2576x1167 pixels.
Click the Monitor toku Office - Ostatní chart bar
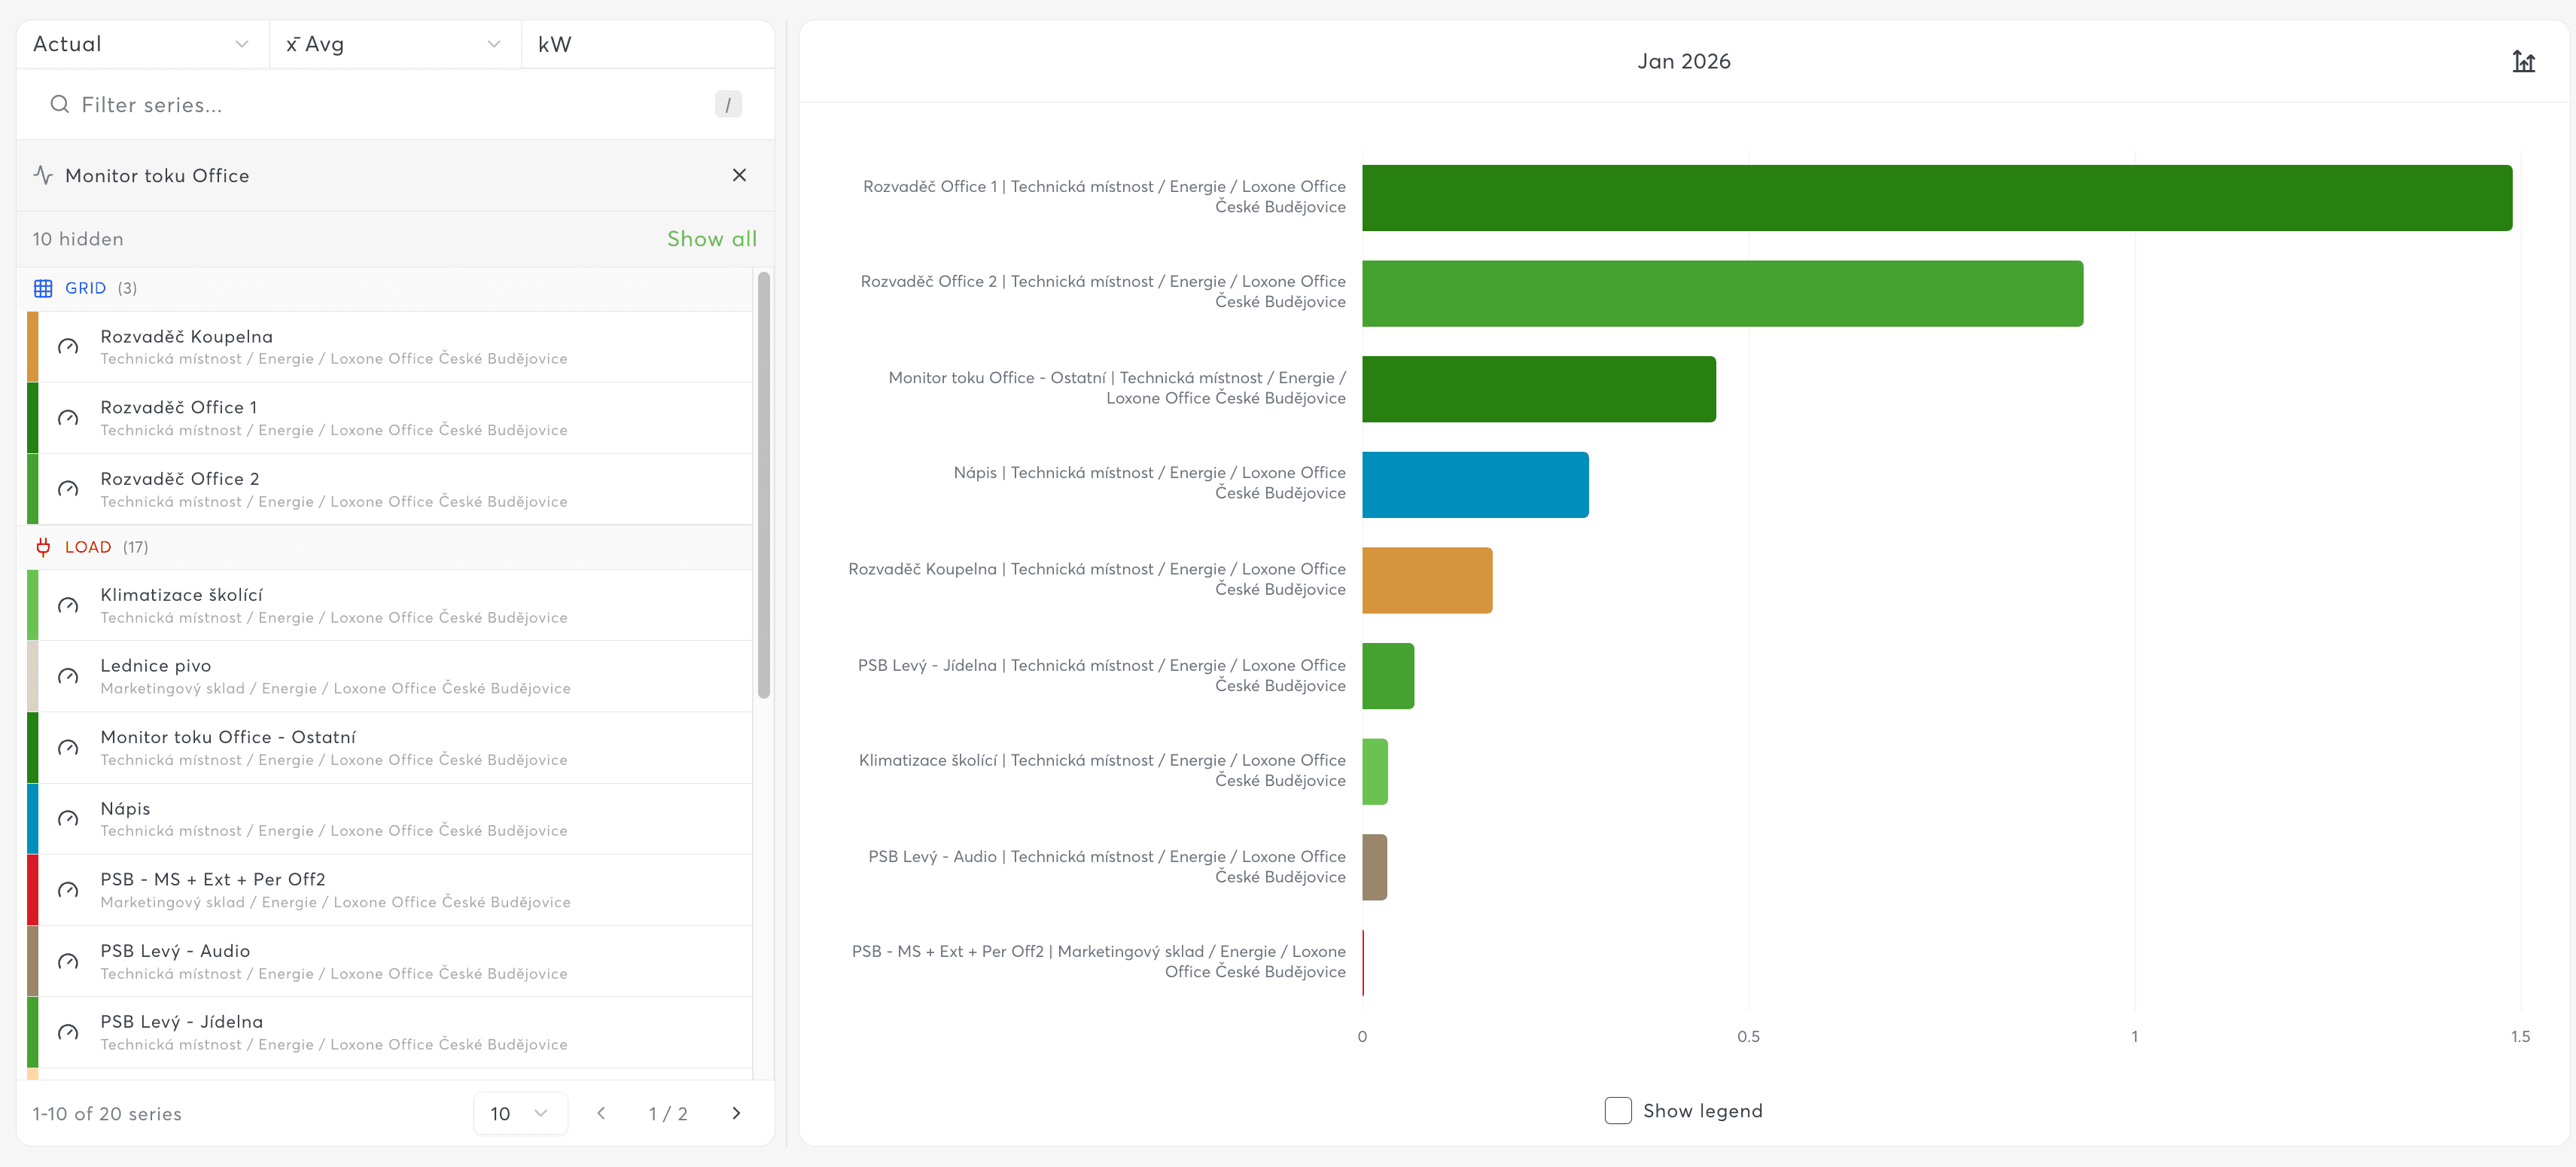point(1538,389)
